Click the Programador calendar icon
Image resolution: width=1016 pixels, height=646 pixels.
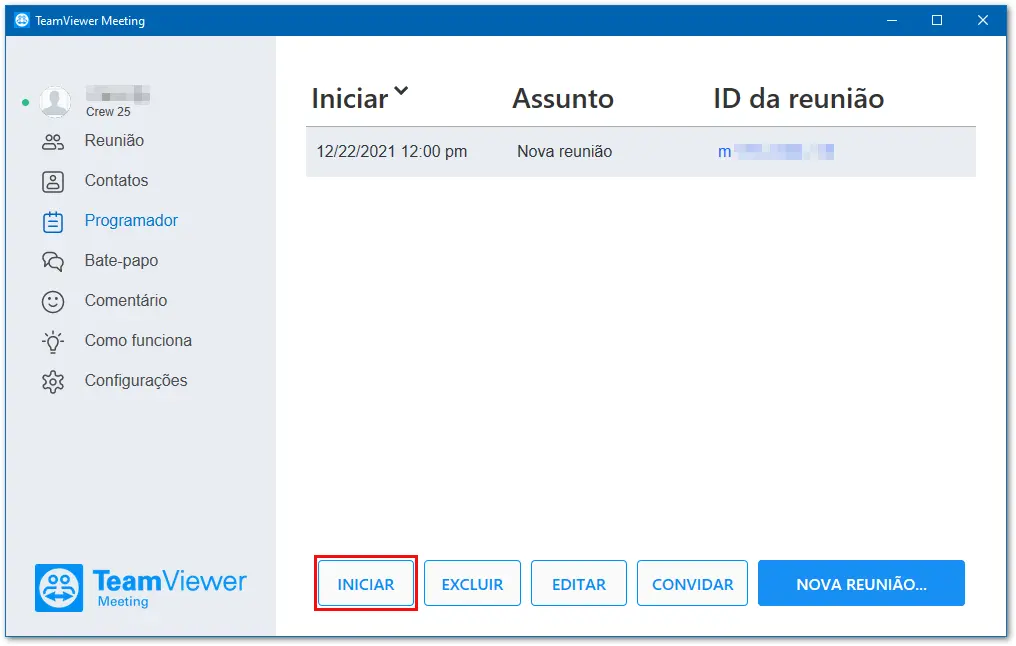52,222
